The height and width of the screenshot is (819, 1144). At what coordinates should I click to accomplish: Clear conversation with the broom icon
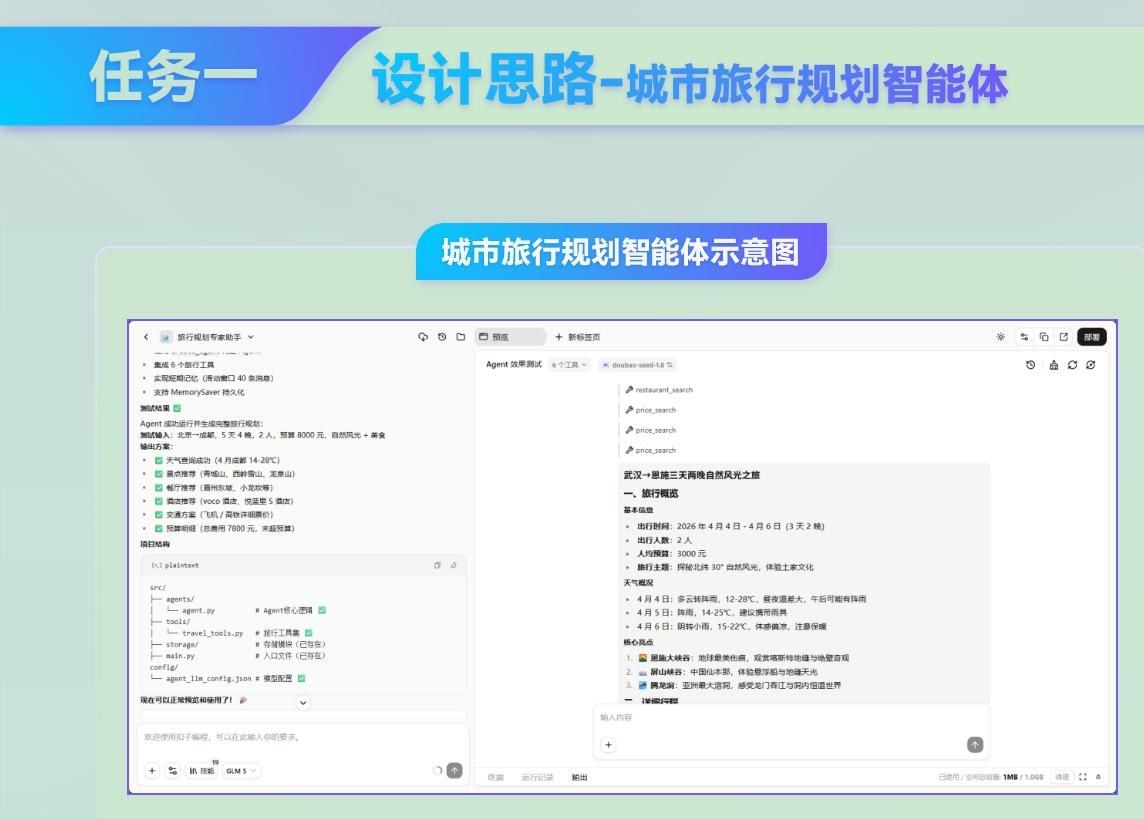pos(1054,365)
